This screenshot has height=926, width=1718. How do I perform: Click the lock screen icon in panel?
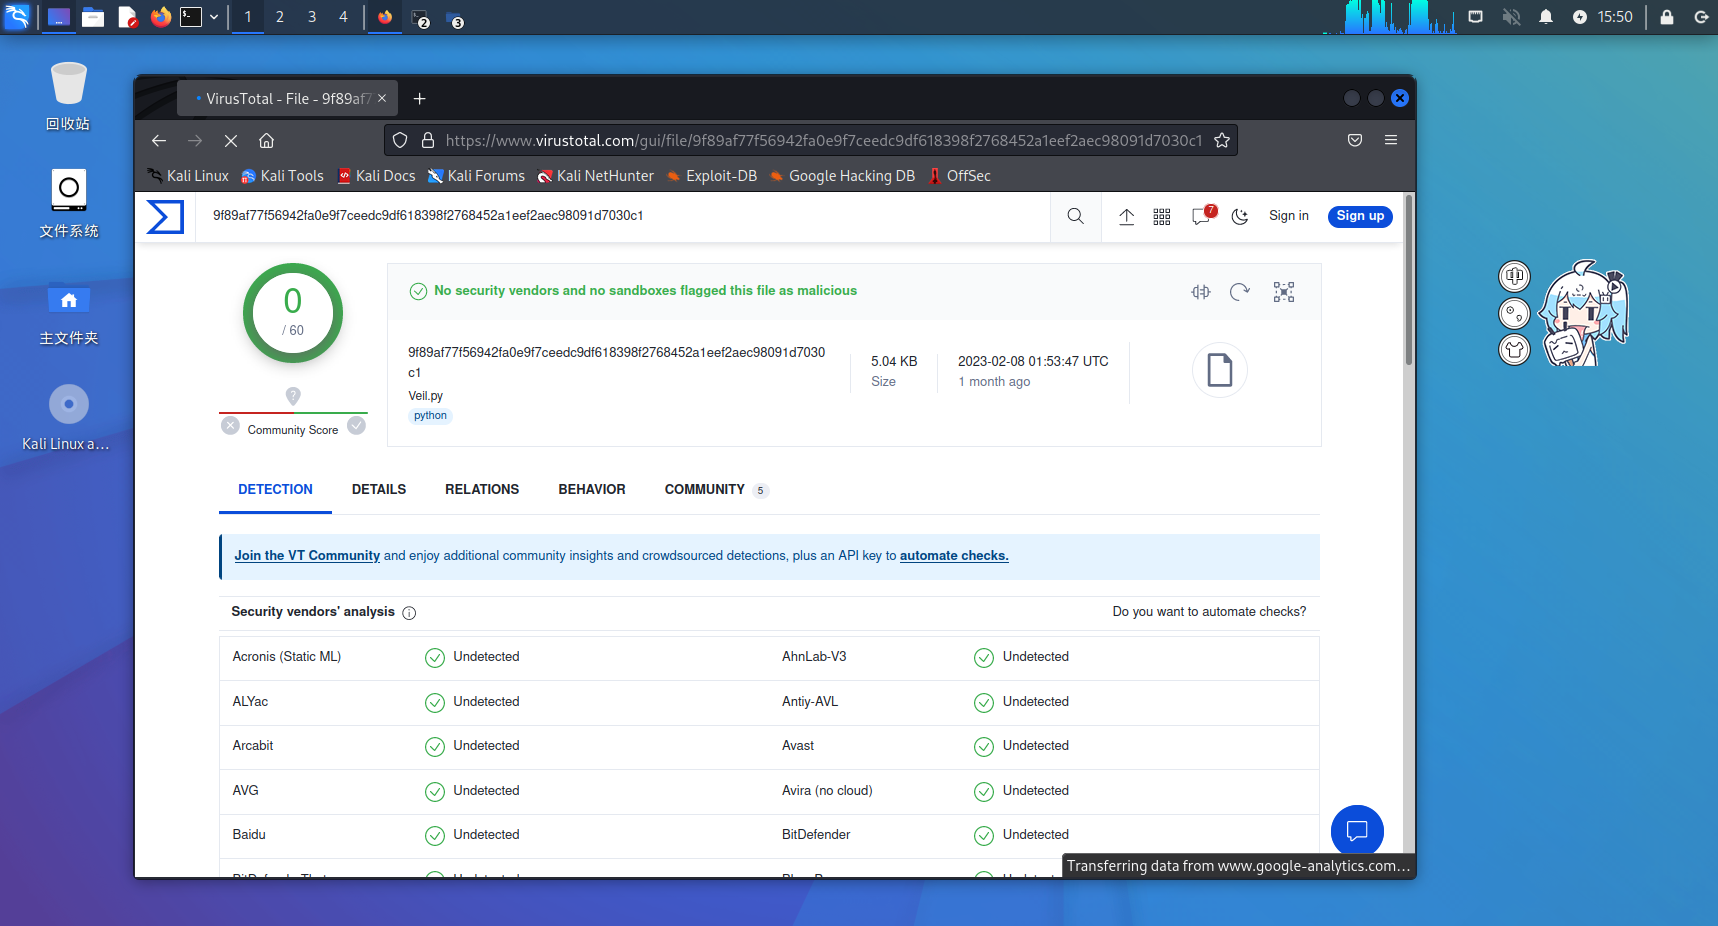click(1667, 17)
